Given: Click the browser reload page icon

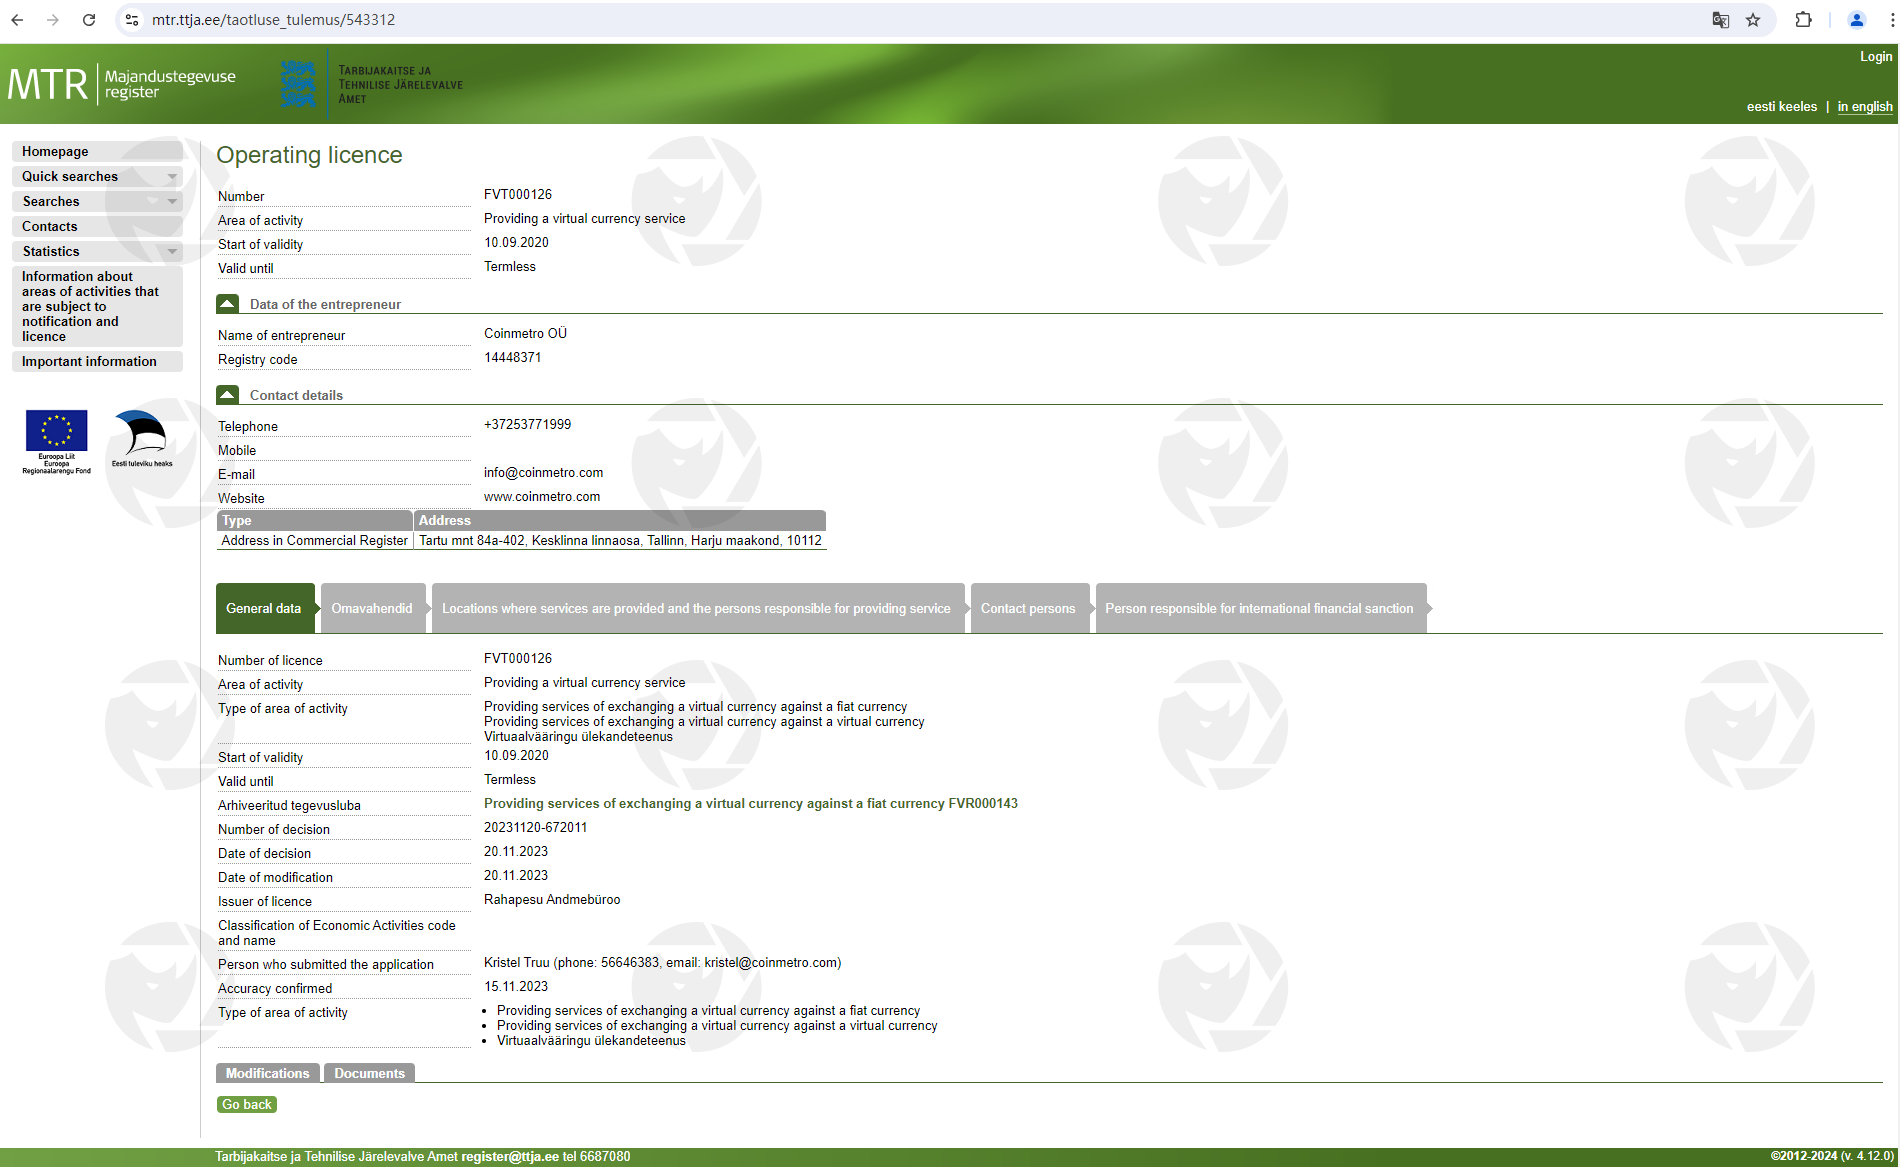Looking at the screenshot, I should pos(89,20).
